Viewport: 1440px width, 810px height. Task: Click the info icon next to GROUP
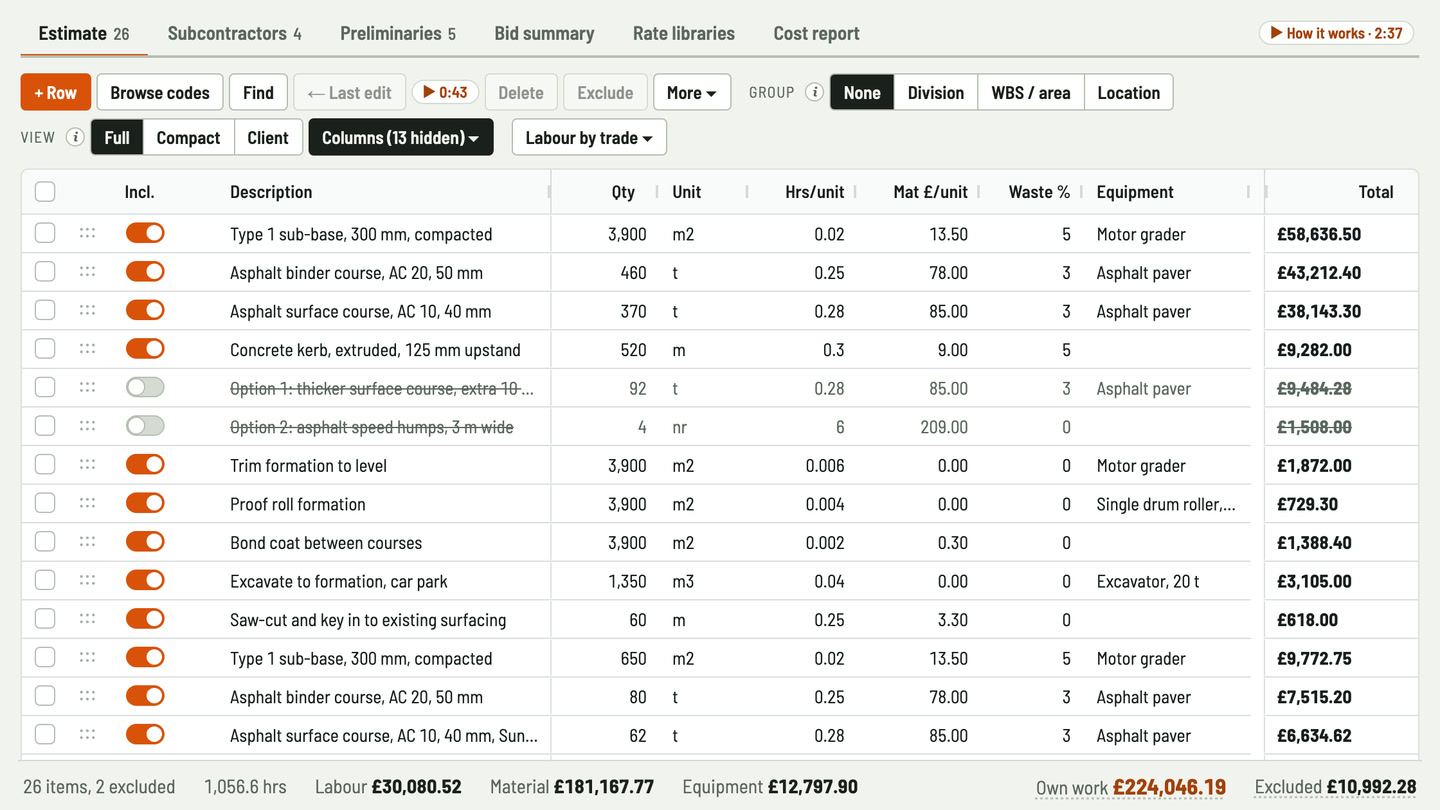[x=815, y=92]
